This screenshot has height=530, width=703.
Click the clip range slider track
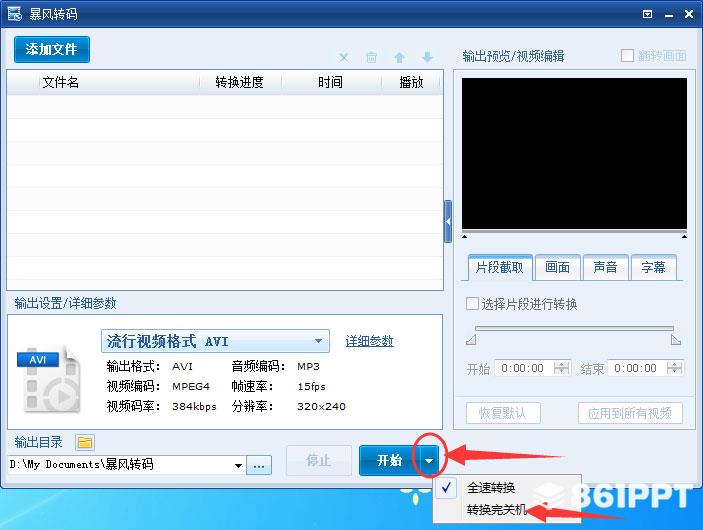click(574, 329)
